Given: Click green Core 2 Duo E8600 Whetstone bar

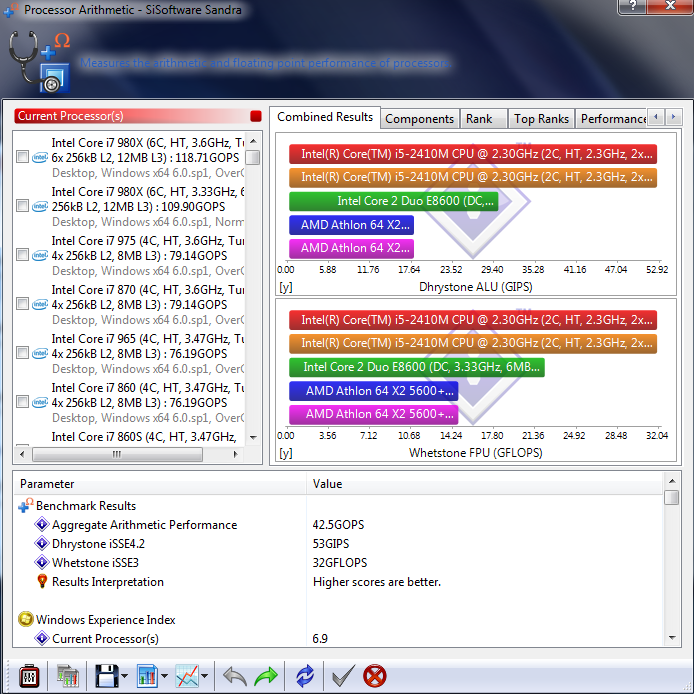Looking at the screenshot, I should click(416, 367).
